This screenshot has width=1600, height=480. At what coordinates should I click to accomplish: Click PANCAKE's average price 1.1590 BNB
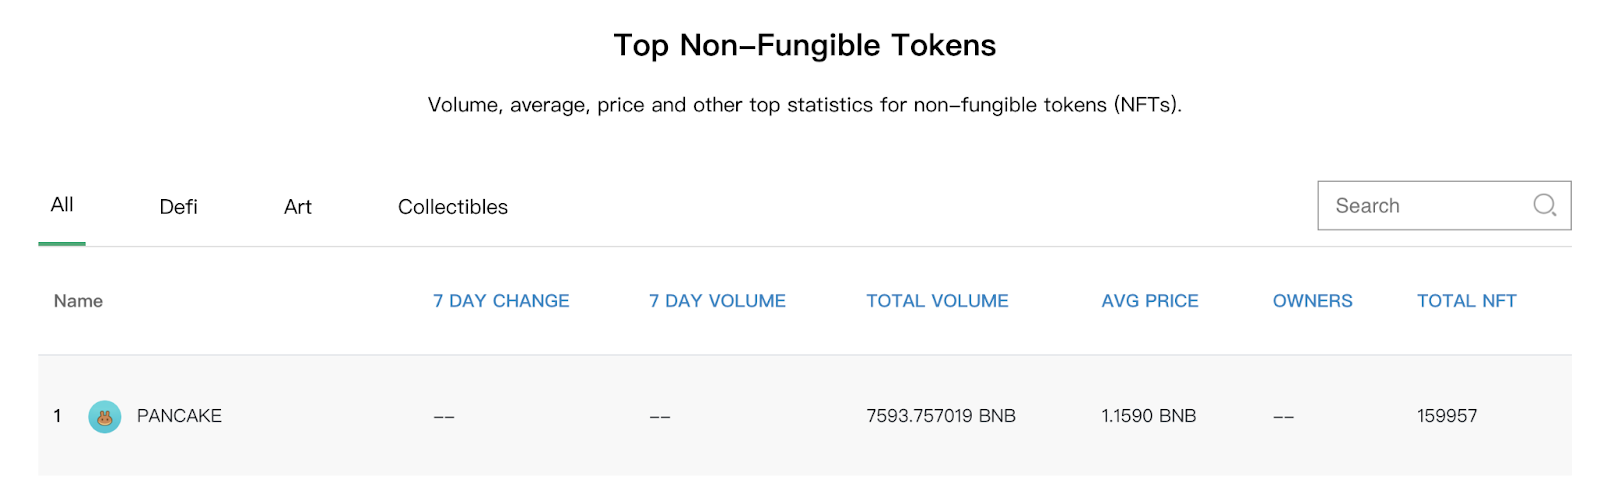[x=1148, y=416]
